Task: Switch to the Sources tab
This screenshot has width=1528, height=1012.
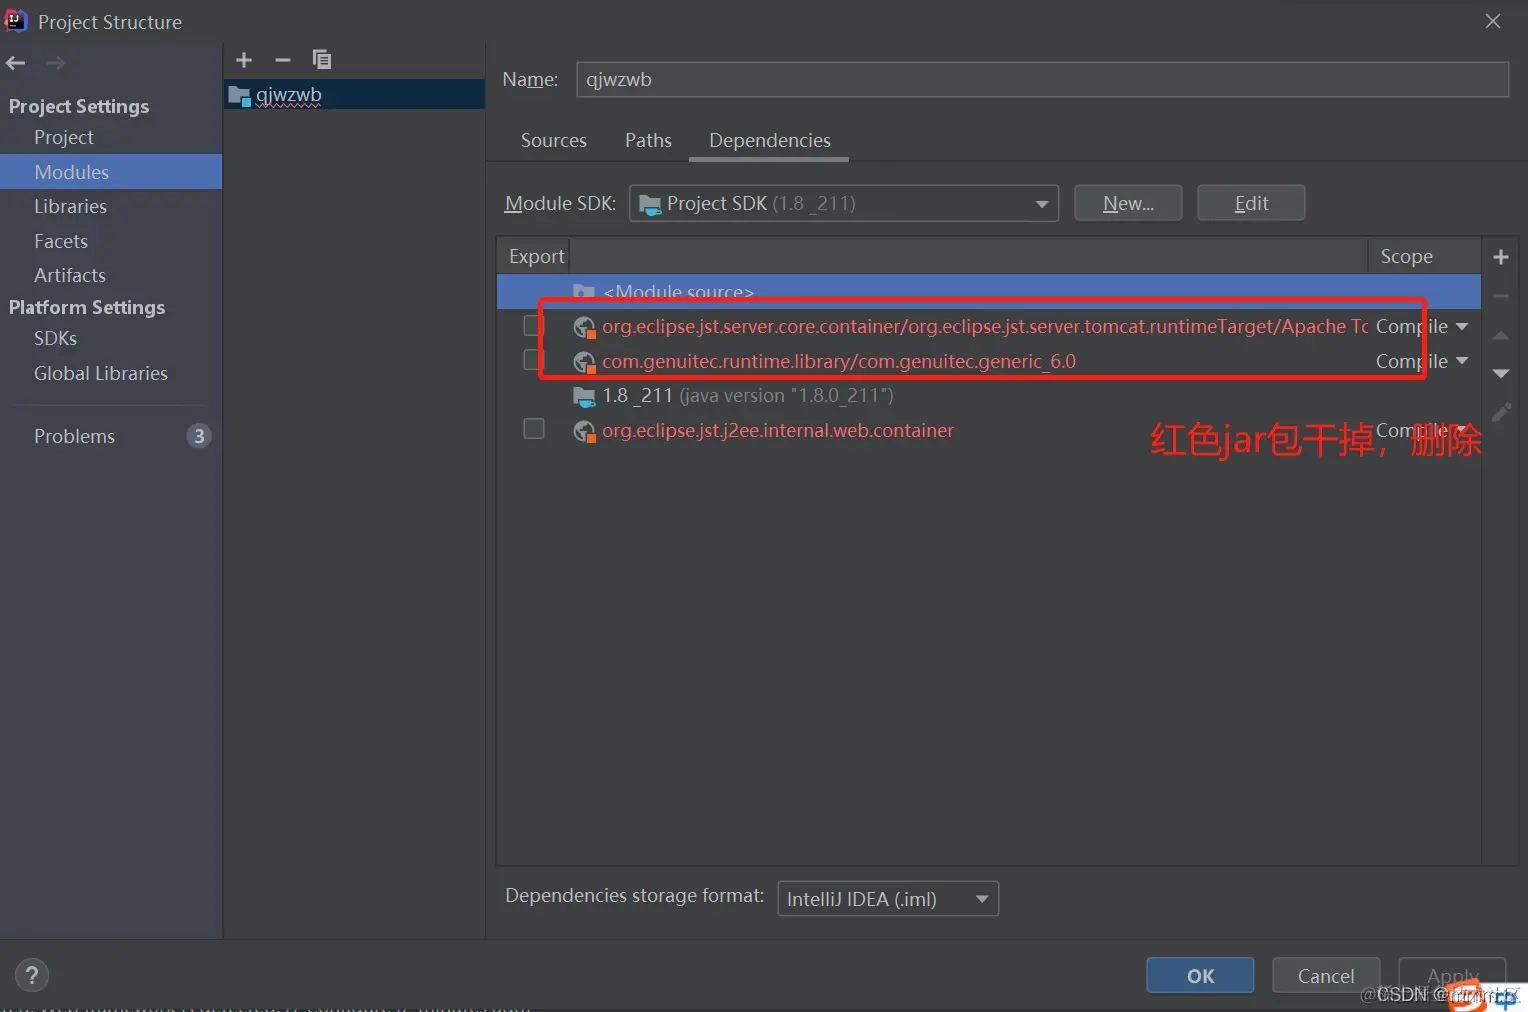Action: (x=554, y=140)
